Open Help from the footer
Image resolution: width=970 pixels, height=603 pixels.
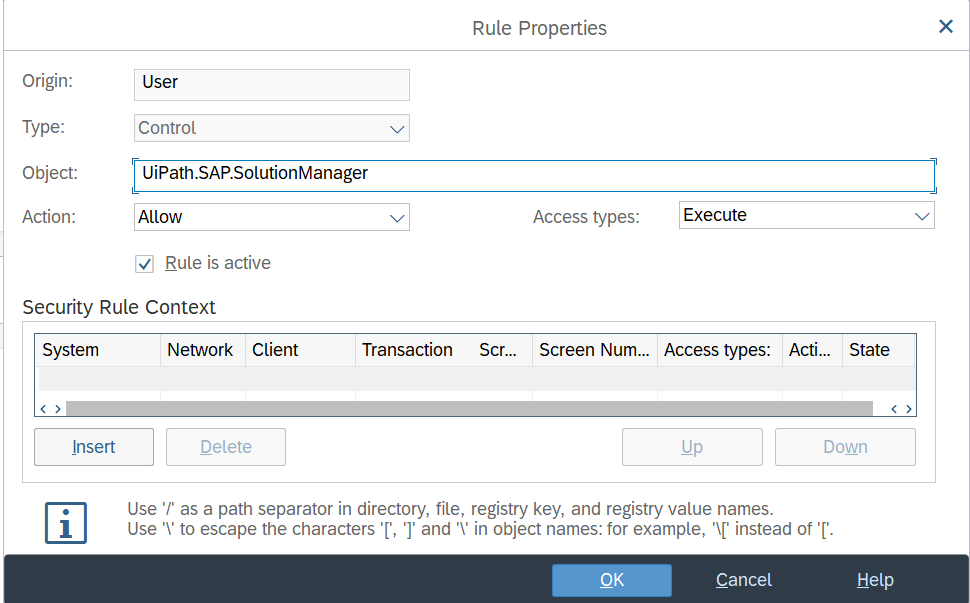point(875,580)
